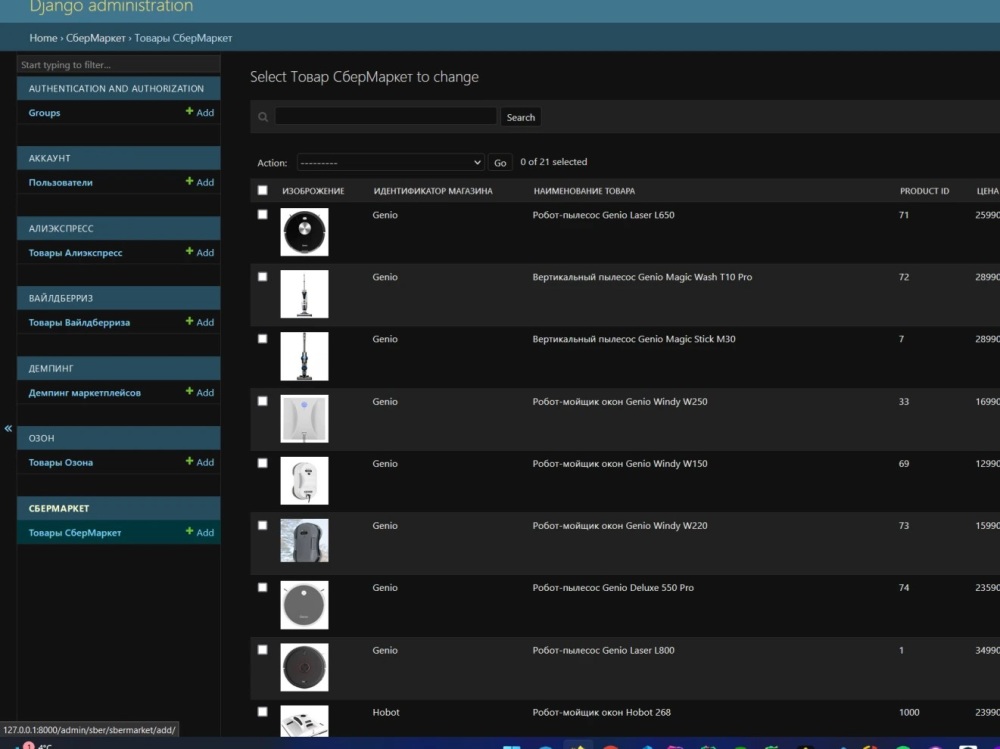
Task: Add a new Groups entry
Action: [x=200, y=112]
